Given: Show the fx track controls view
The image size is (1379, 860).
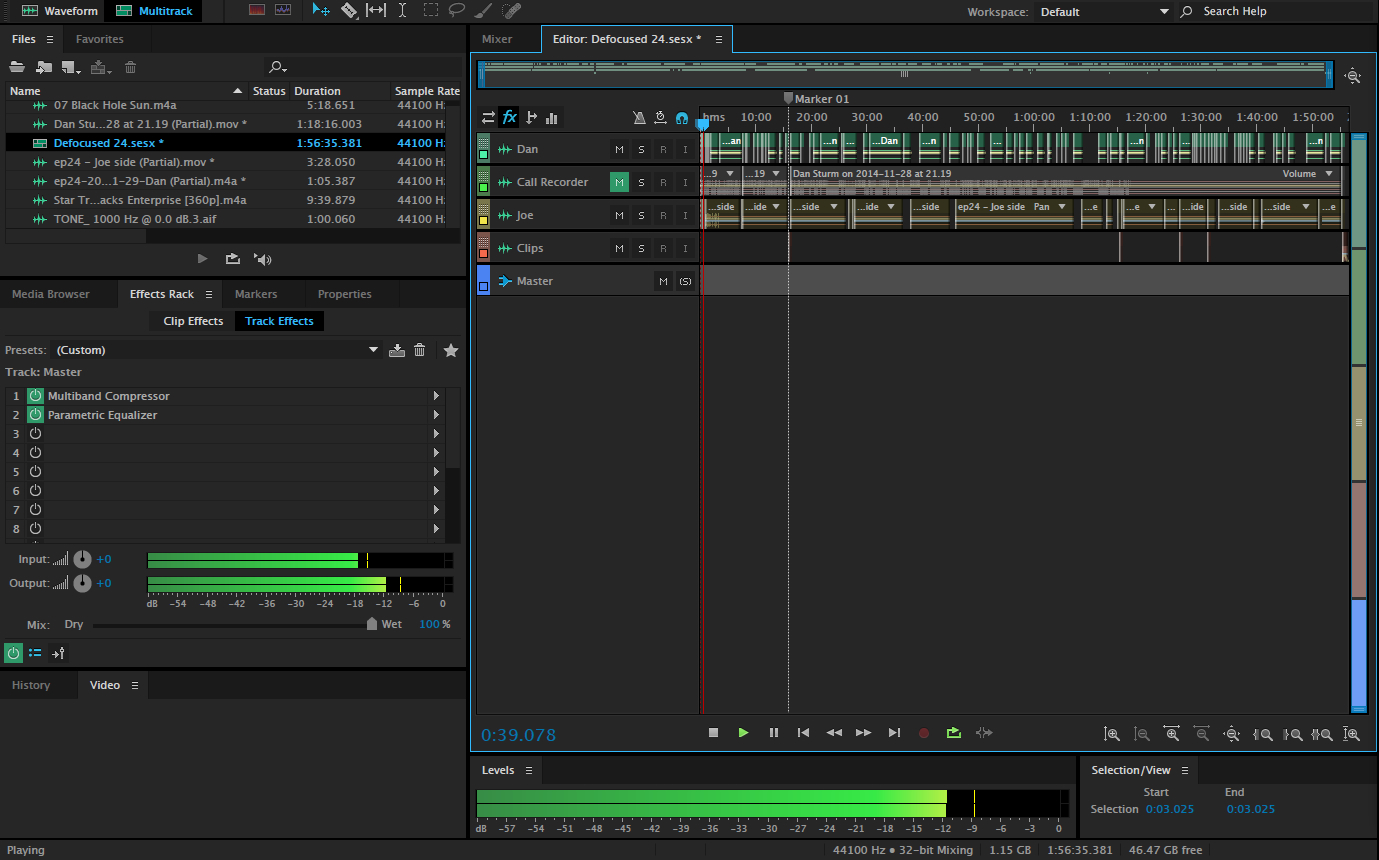Looking at the screenshot, I should (509, 117).
